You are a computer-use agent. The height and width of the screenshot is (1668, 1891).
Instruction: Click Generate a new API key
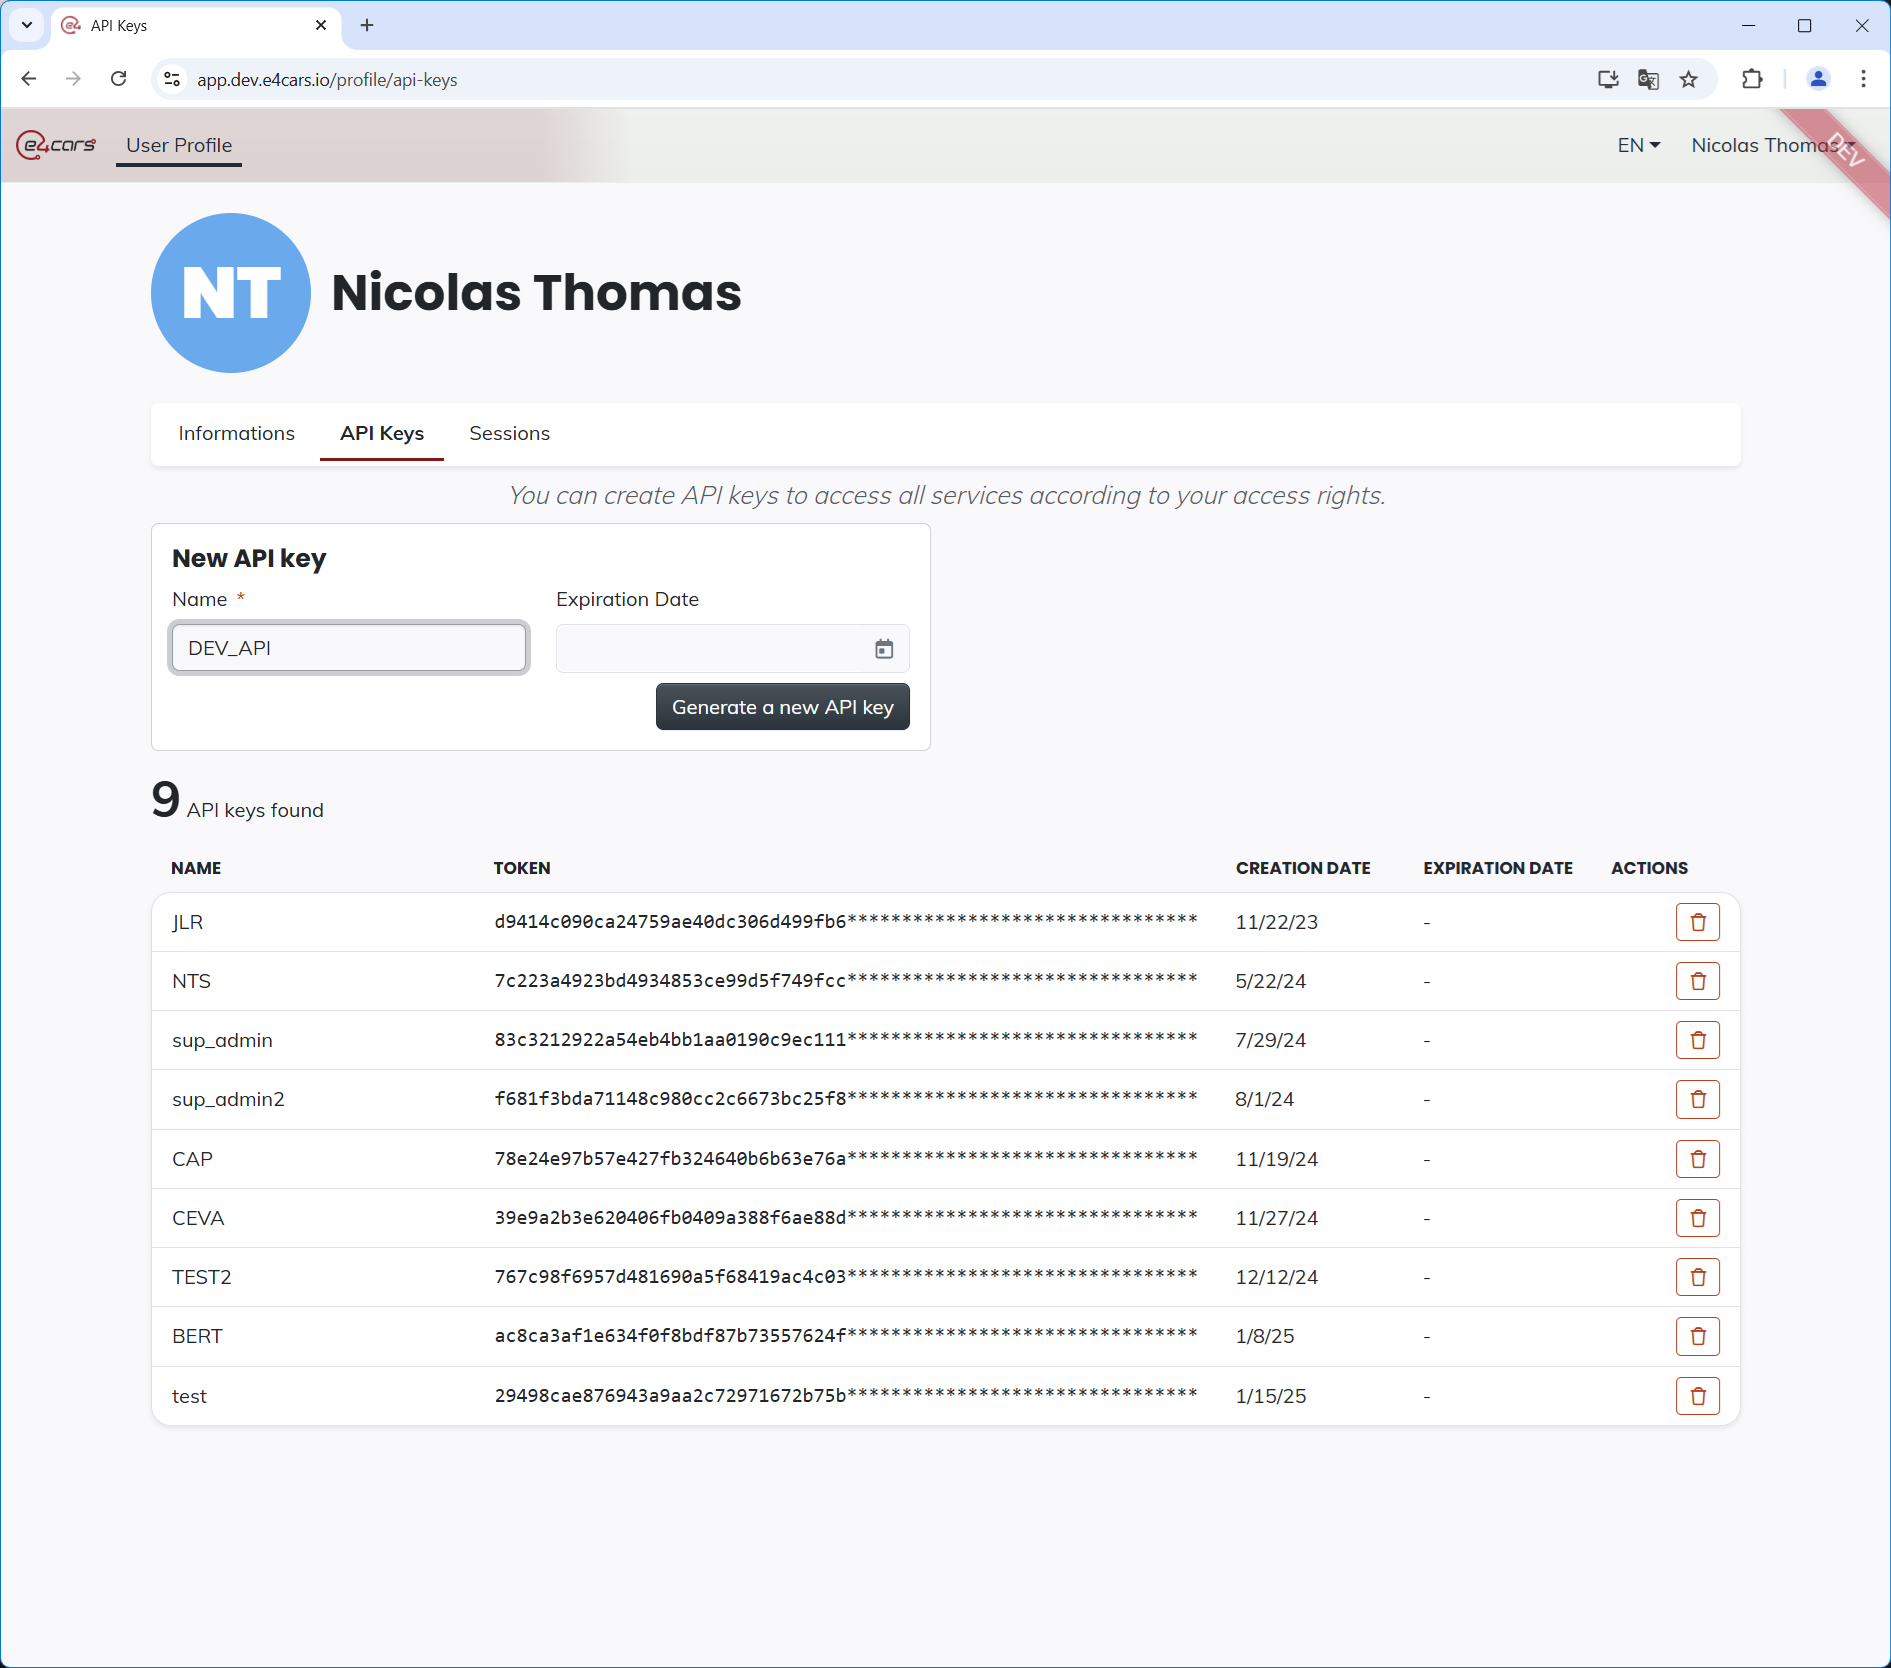[x=782, y=707]
